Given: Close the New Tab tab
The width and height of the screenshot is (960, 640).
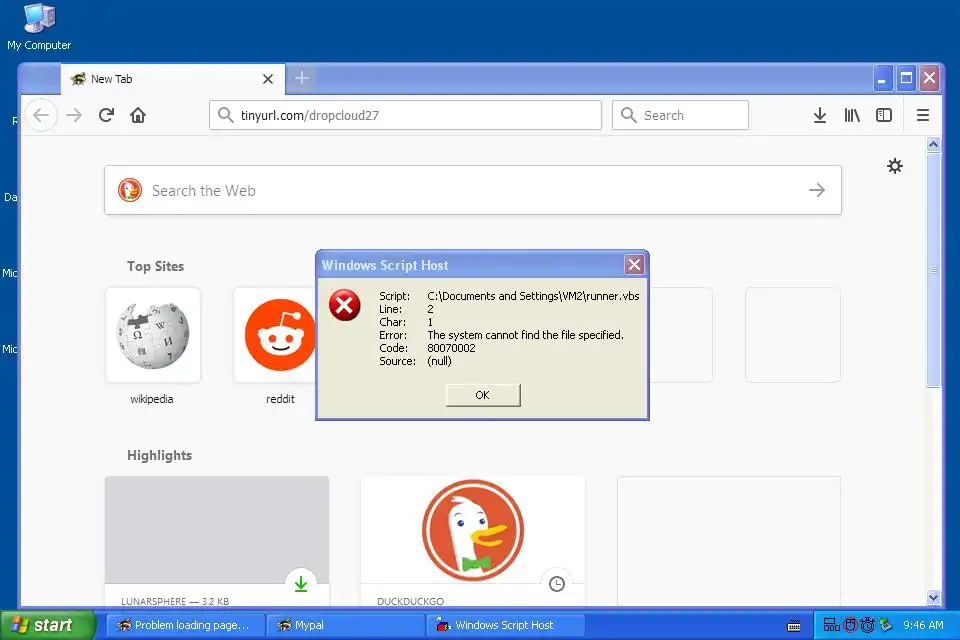Looking at the screenshot, I should click(268, 79).
